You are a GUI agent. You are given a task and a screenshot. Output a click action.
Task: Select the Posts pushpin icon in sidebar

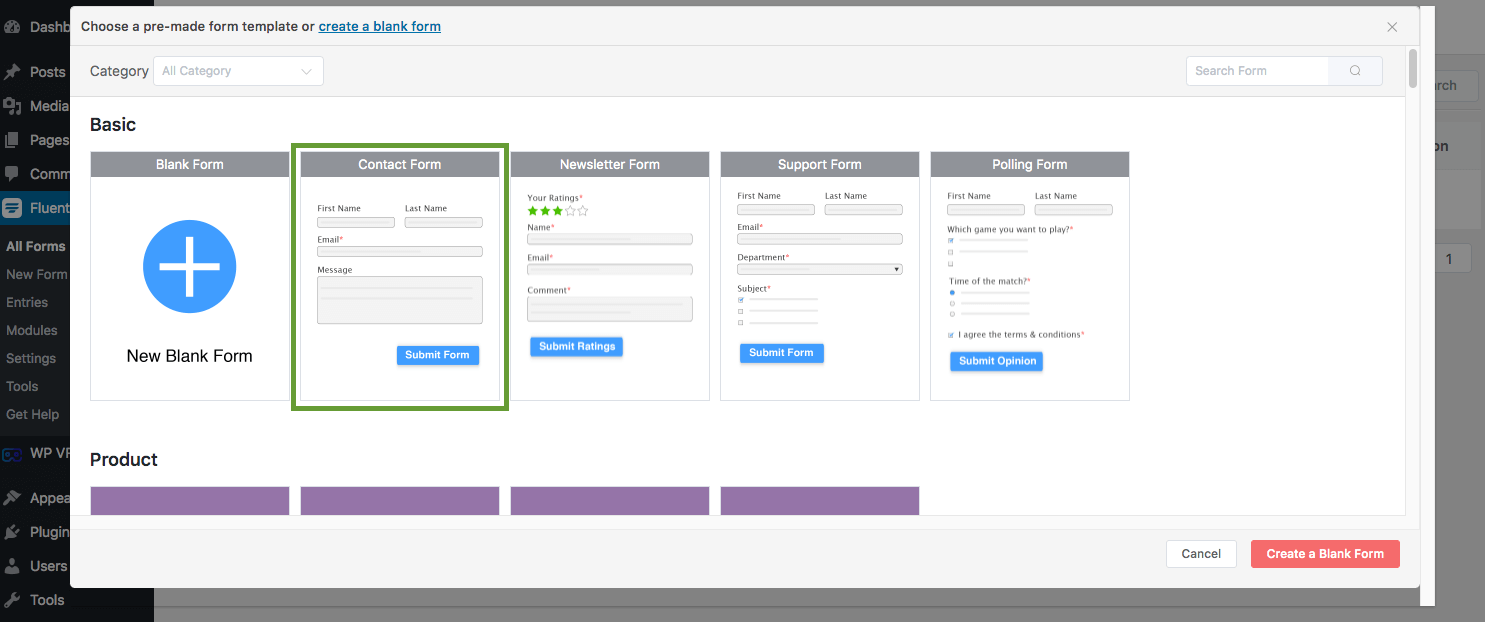point(12,71)
